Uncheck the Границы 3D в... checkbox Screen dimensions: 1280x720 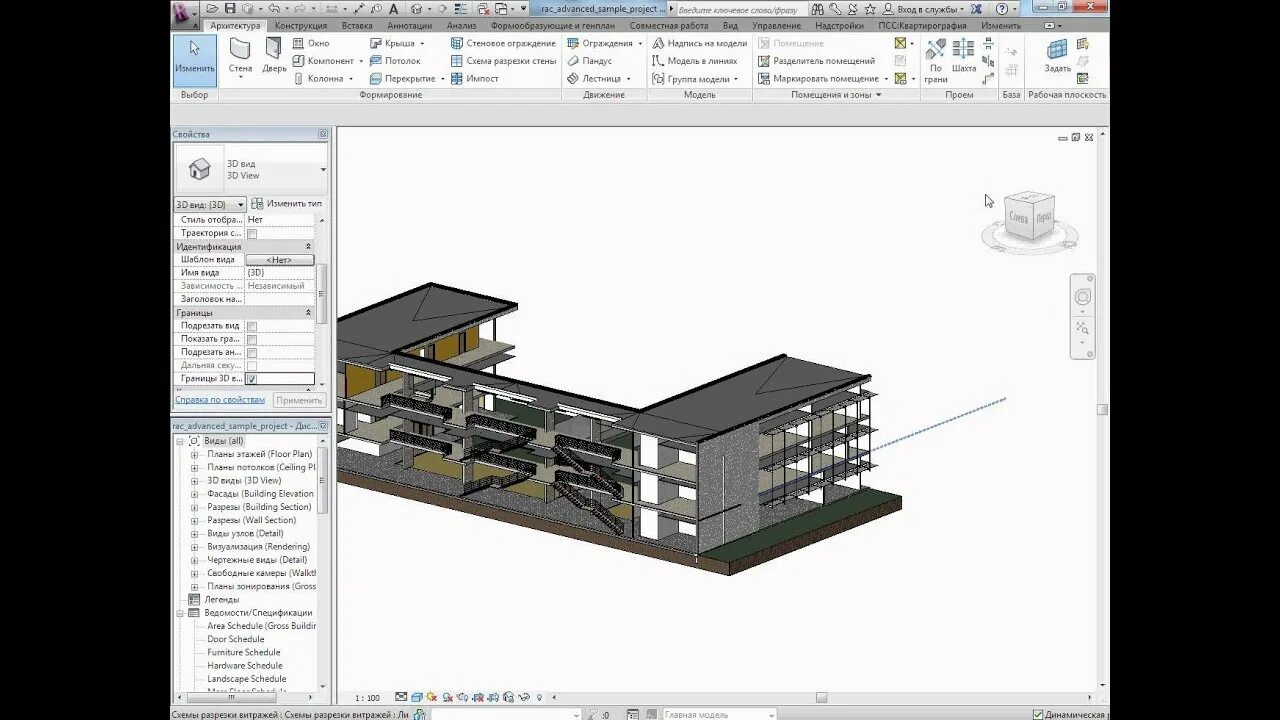pos(252,379)
